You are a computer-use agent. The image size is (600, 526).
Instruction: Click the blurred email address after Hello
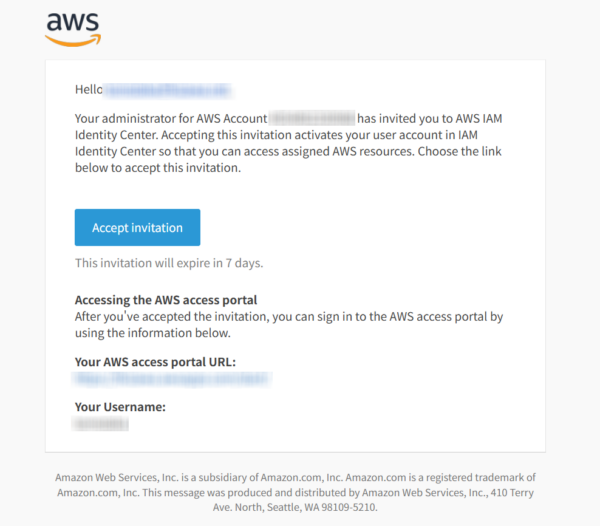[168, 90]
